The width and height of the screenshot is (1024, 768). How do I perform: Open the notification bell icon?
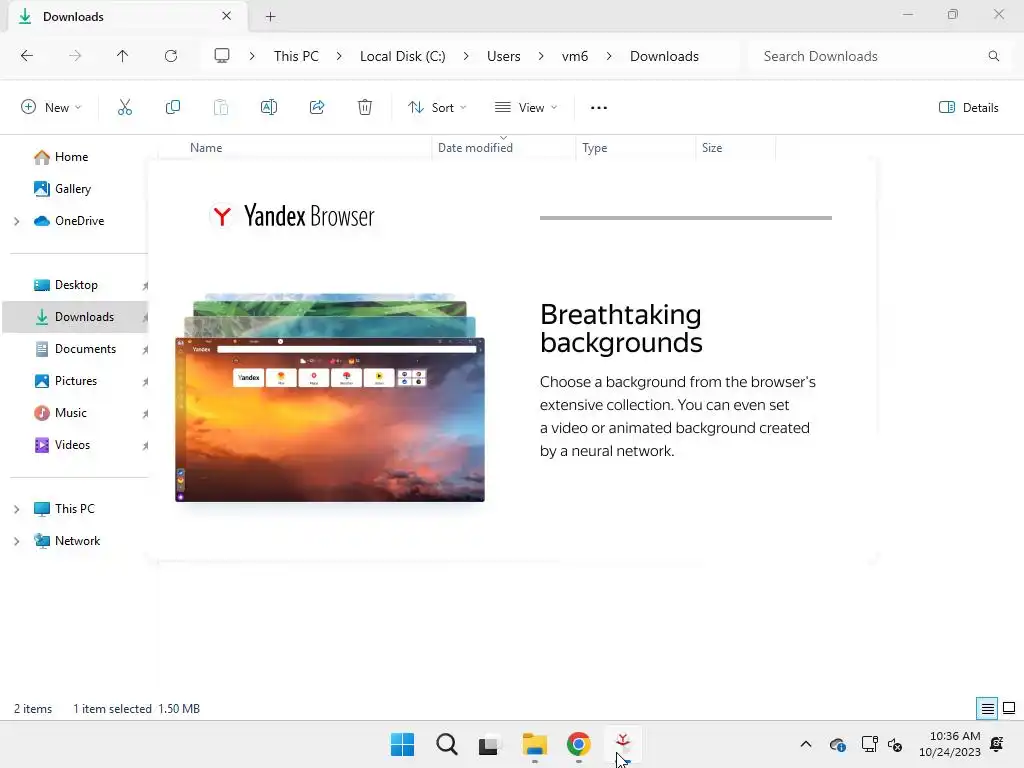click(x=997, y=744)
